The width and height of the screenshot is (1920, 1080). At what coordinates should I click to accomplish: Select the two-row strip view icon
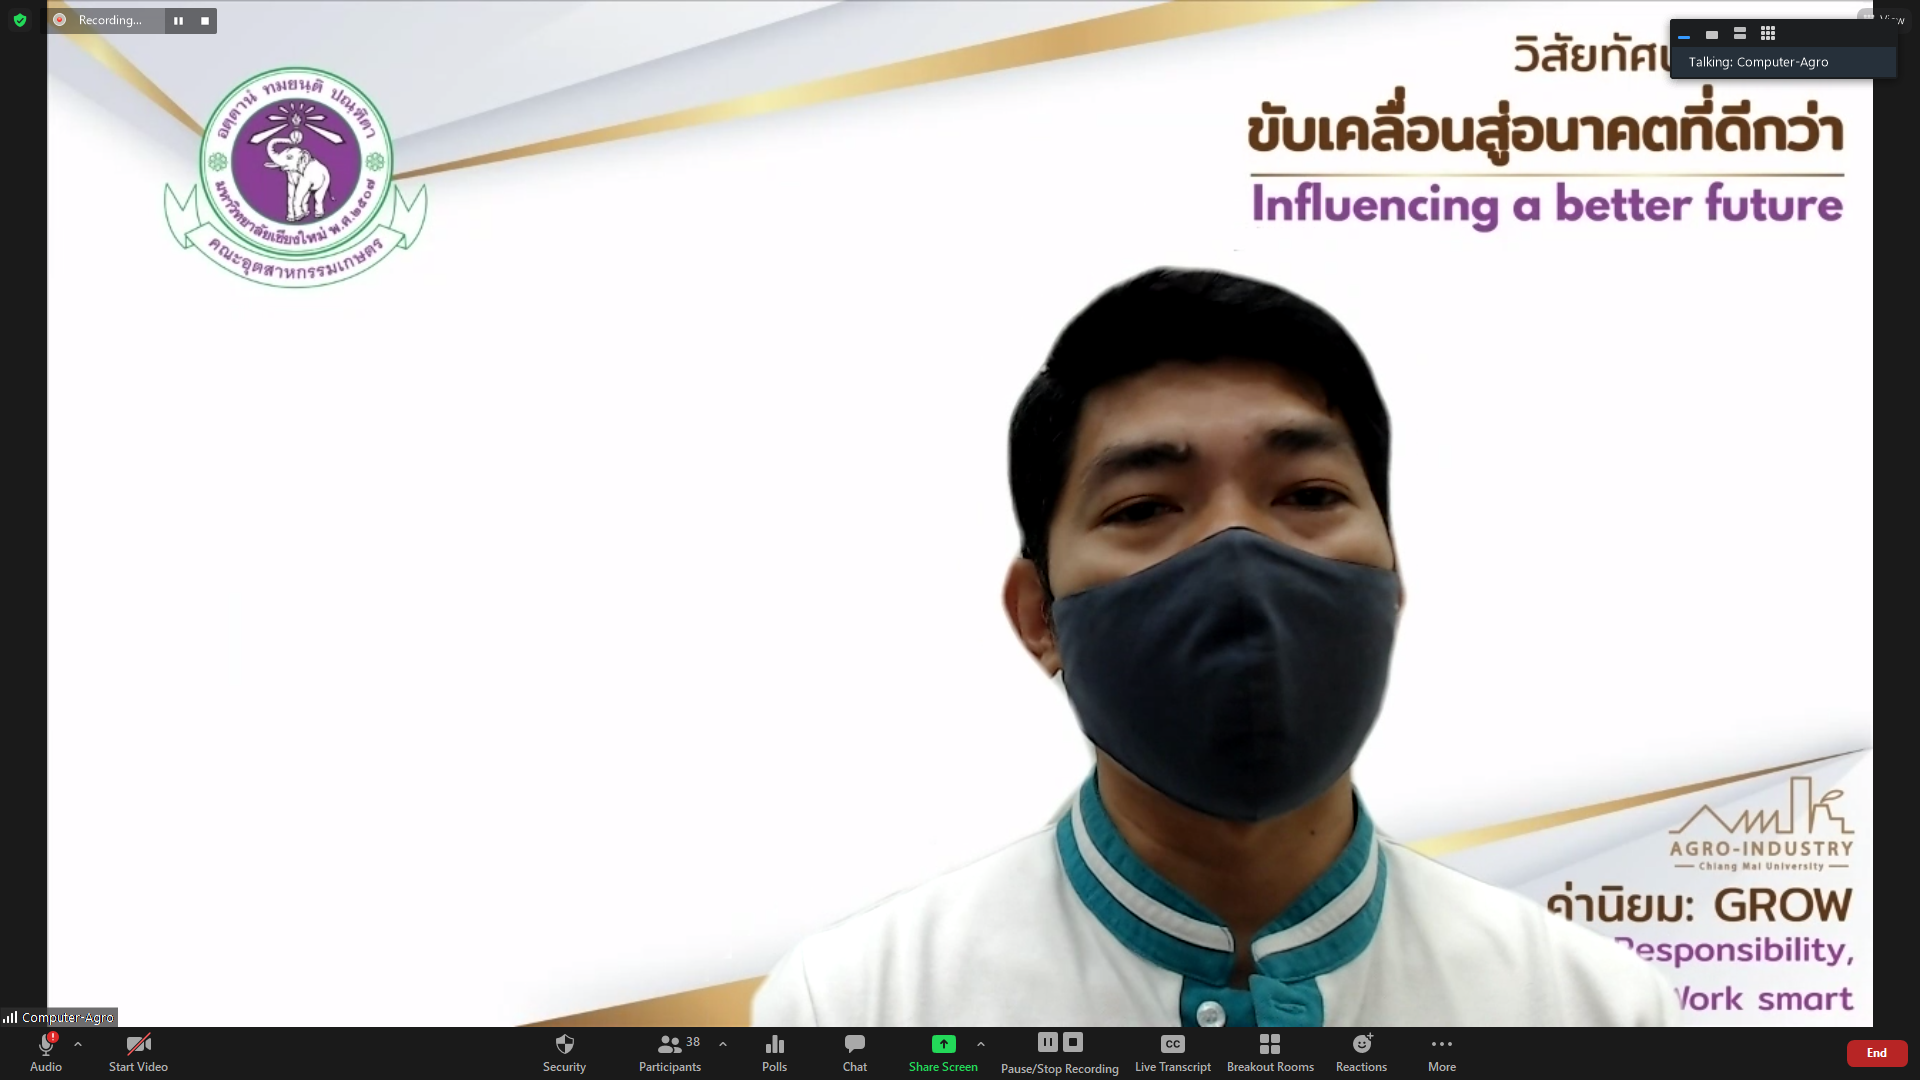pyautogui.click(x=1740, y=34)
